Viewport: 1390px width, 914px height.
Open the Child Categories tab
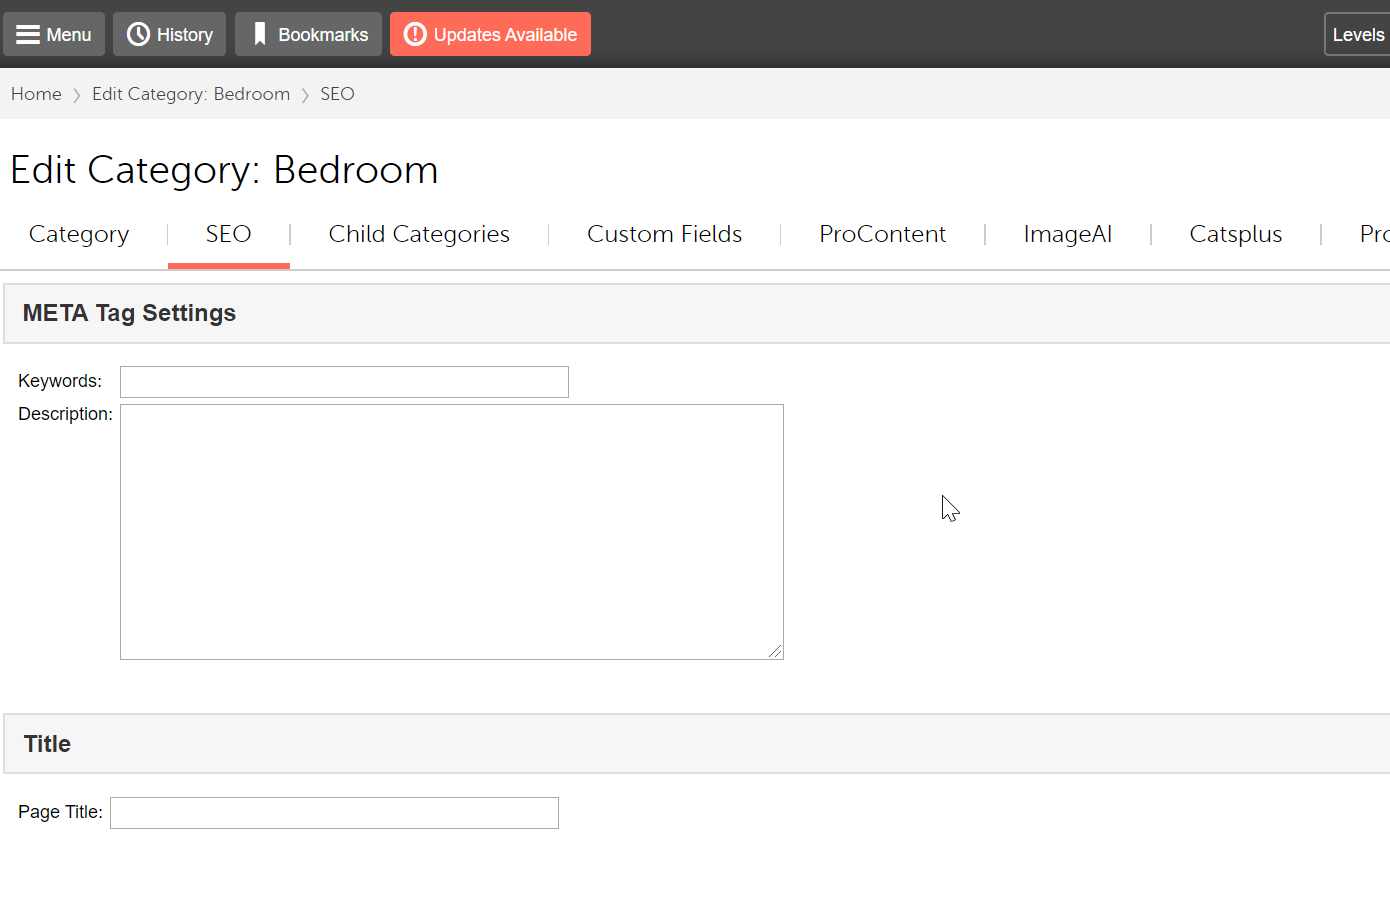419,234
